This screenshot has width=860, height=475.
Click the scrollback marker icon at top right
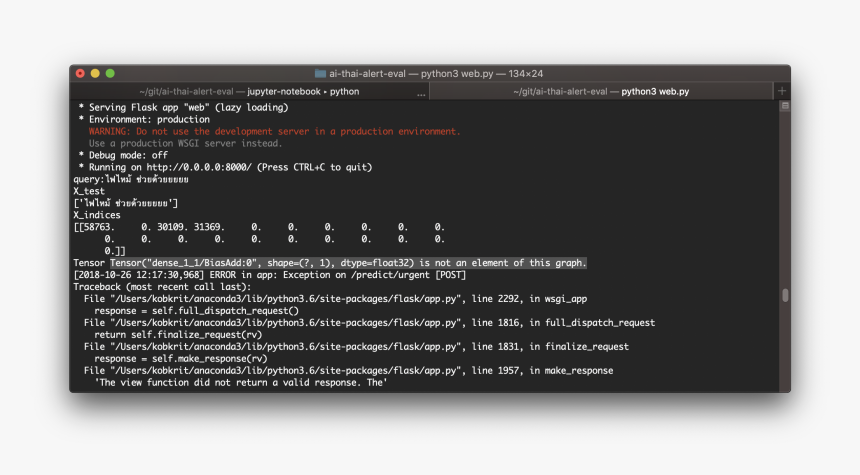(785, 105)
